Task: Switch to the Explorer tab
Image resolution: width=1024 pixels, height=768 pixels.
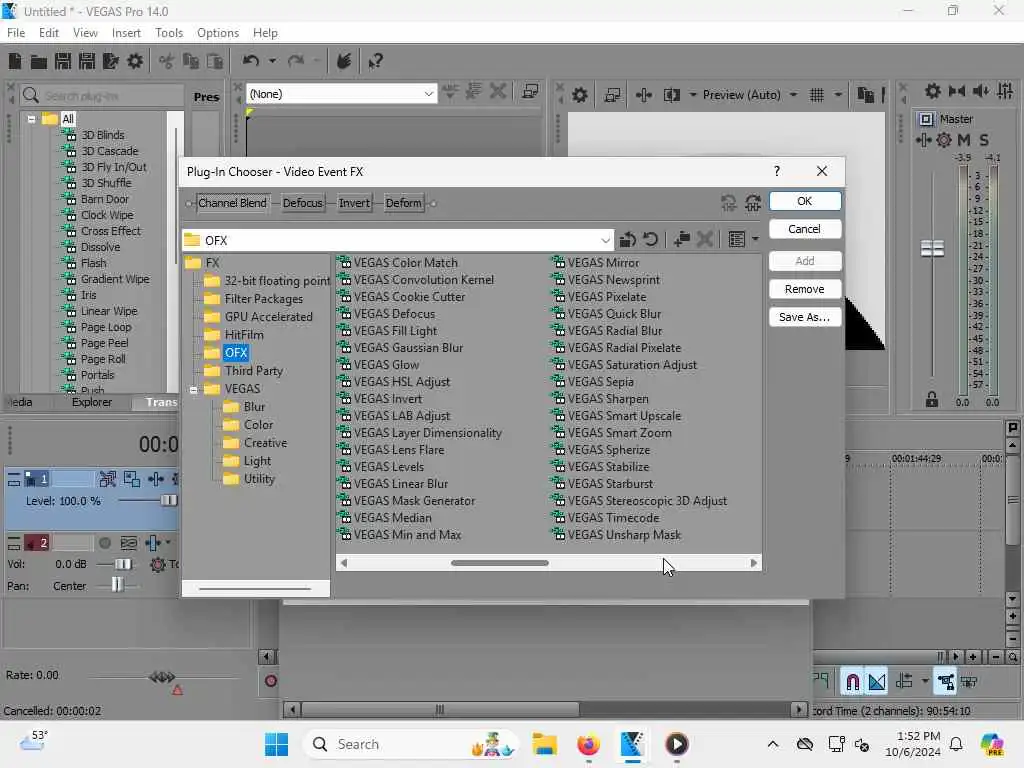Action: [x=91, y=402]
